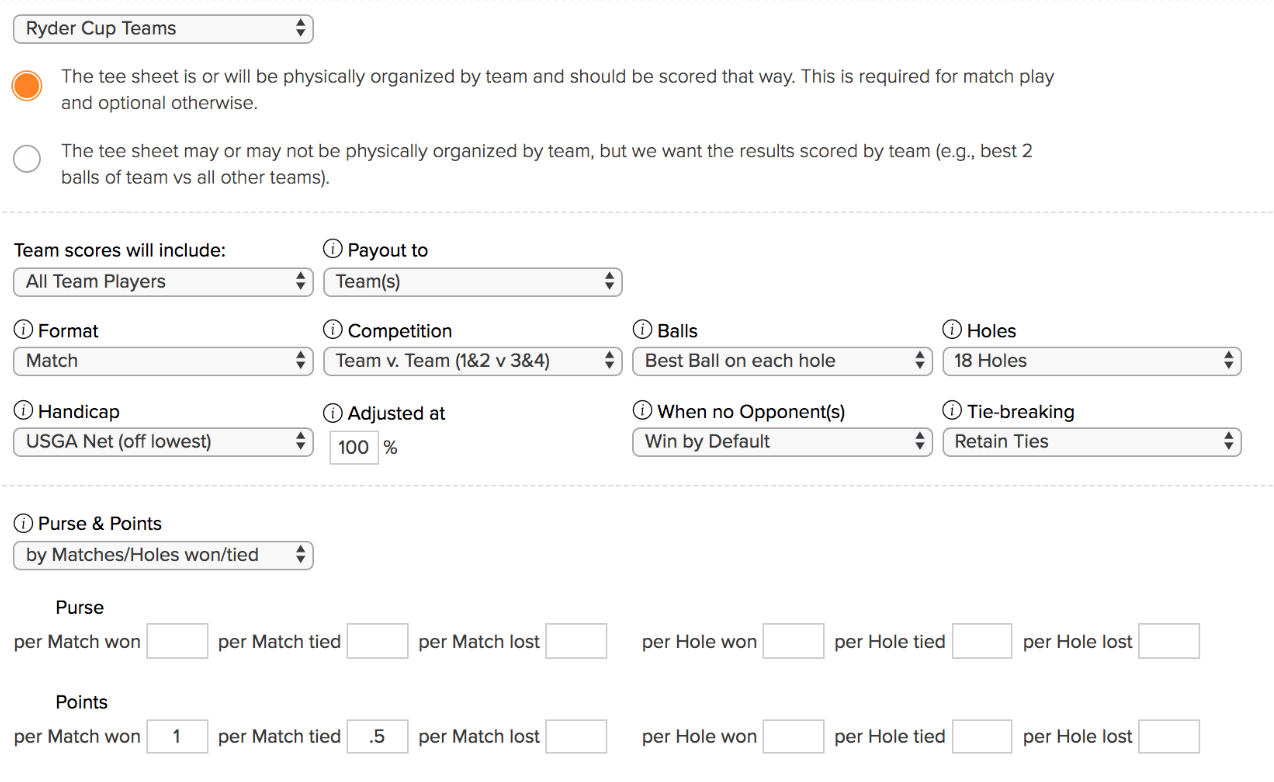Click info icon beside Format label
Viewport: 1274px width, 782px height.
(23, 330)
